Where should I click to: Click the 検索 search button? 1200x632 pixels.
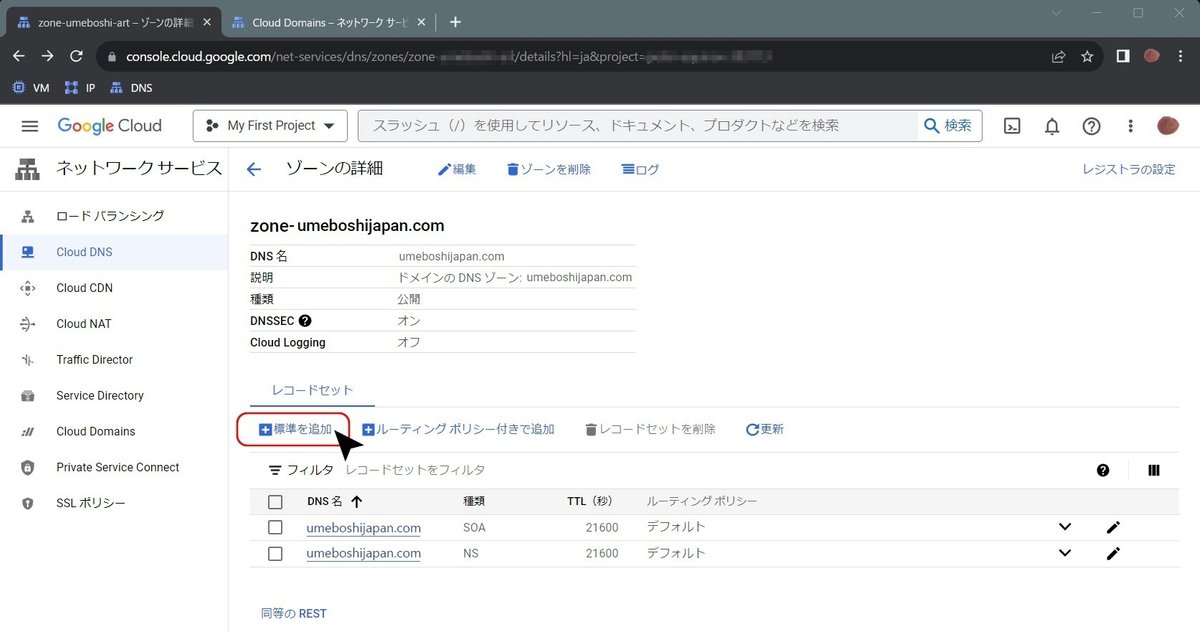(x=948, y=126)
